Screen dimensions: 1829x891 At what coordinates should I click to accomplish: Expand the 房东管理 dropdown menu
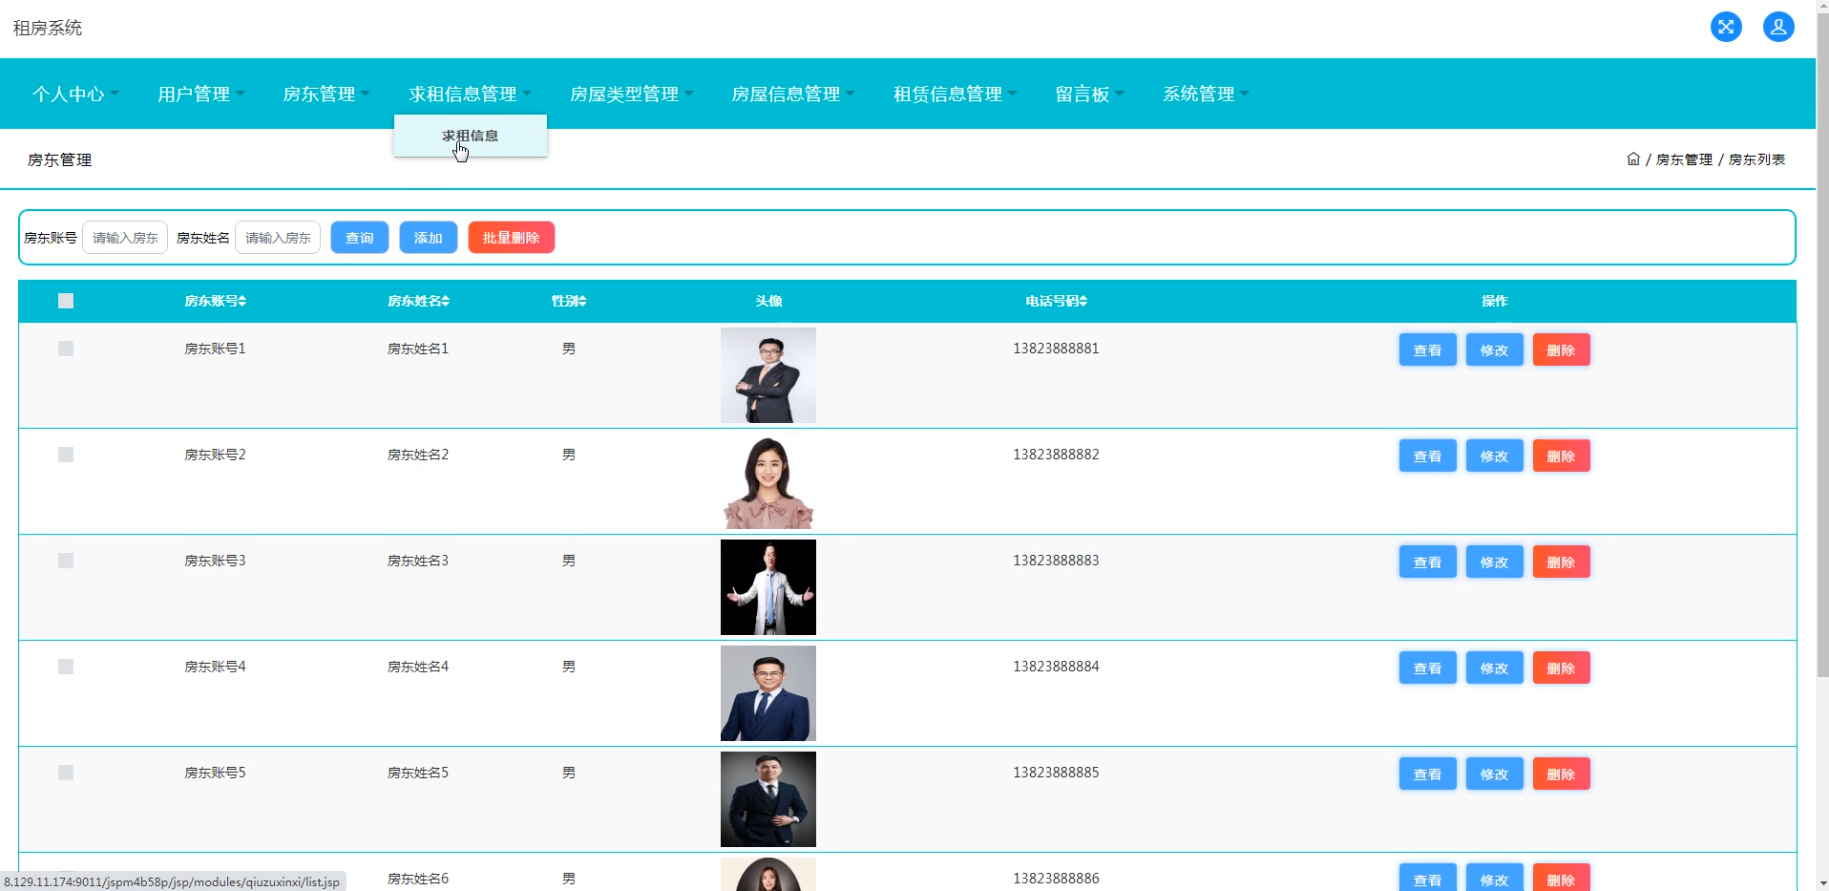tap(326, 94)
